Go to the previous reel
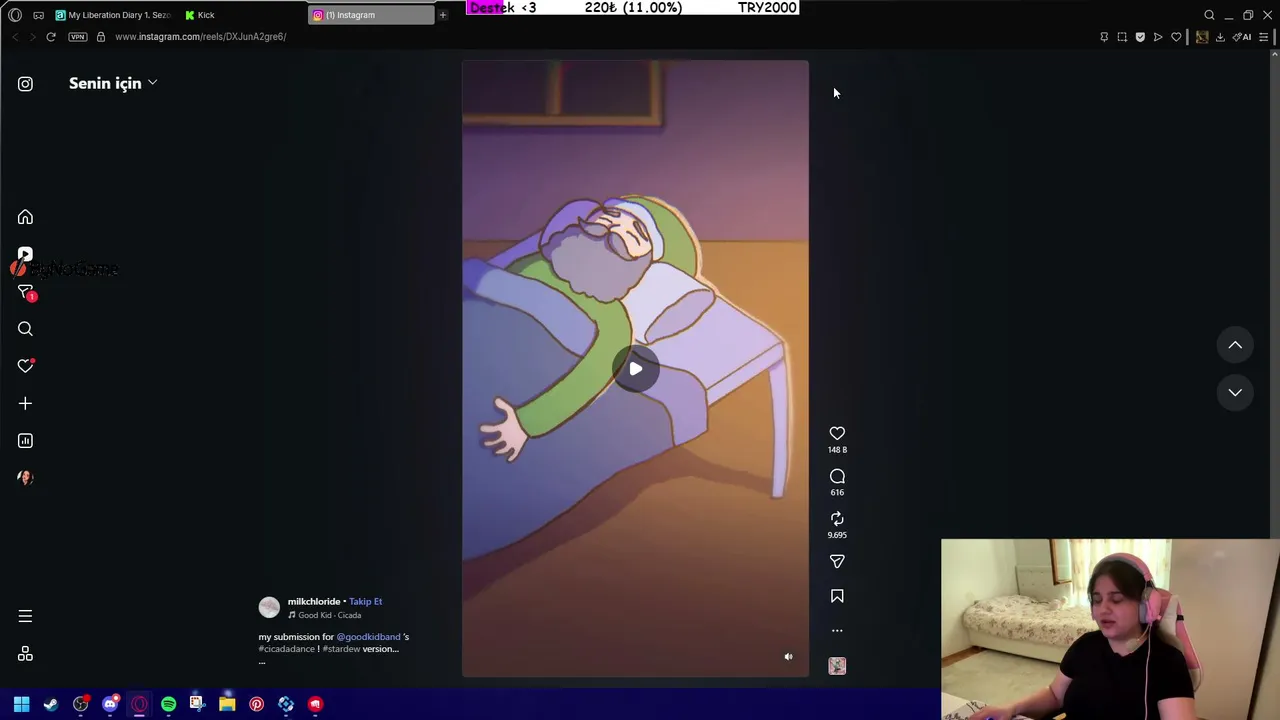Image resolution: width=1280 pixels, height=720 pixels. click(x=1235, y=345)
